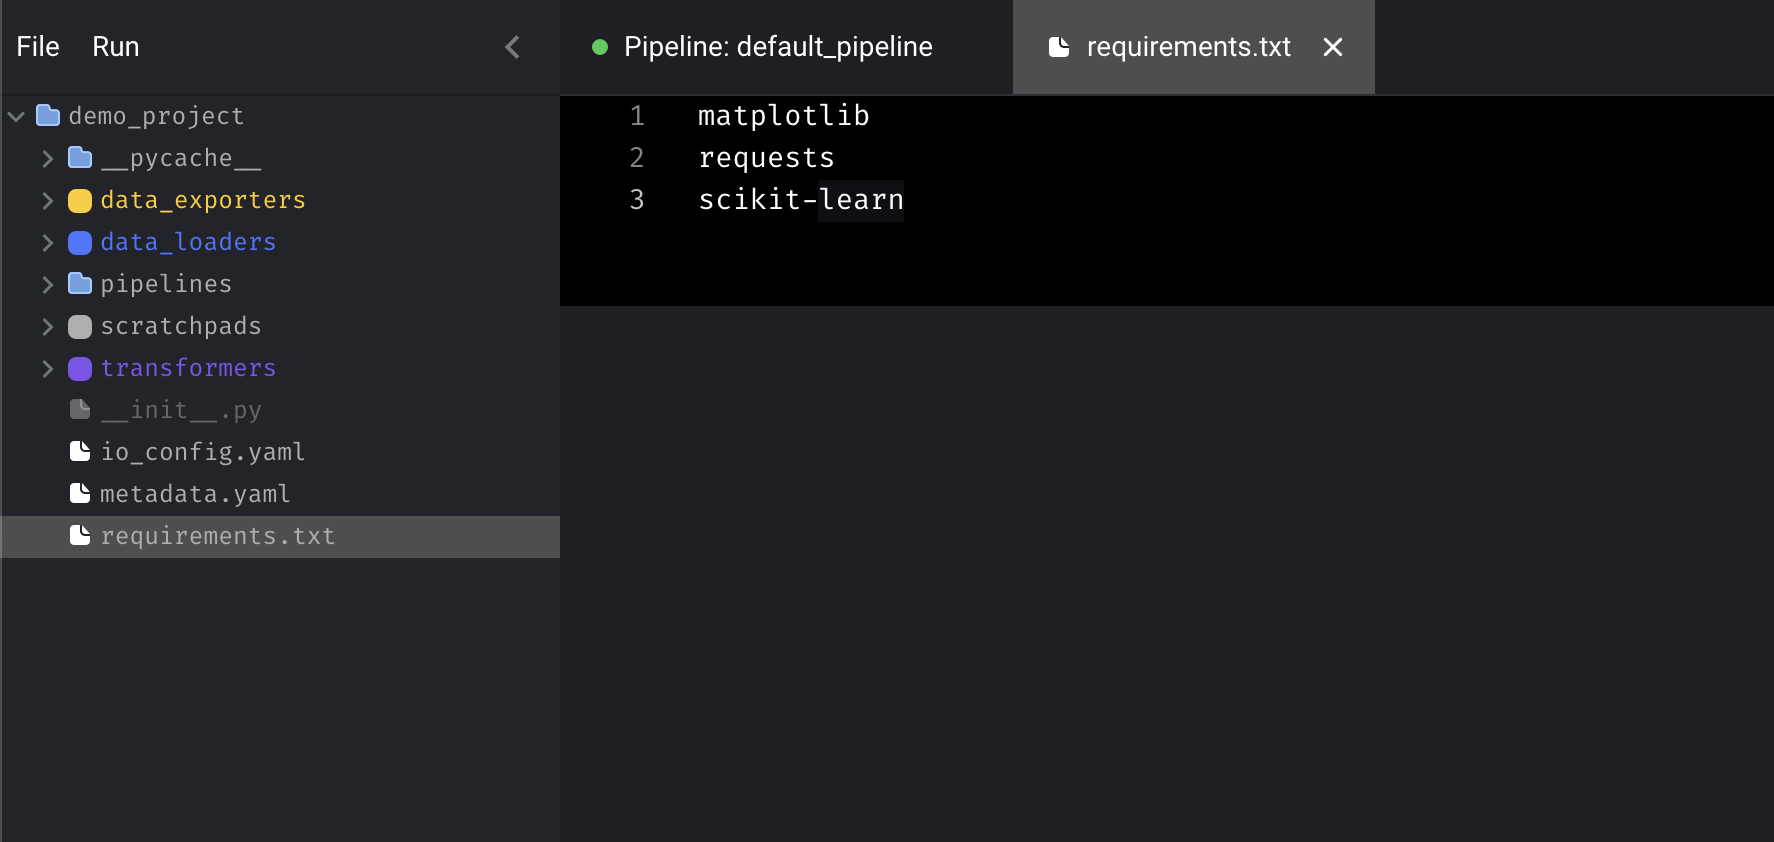Place cursor on the requests line
Viewport: 1774px width, 842px height.
(767, 158)
